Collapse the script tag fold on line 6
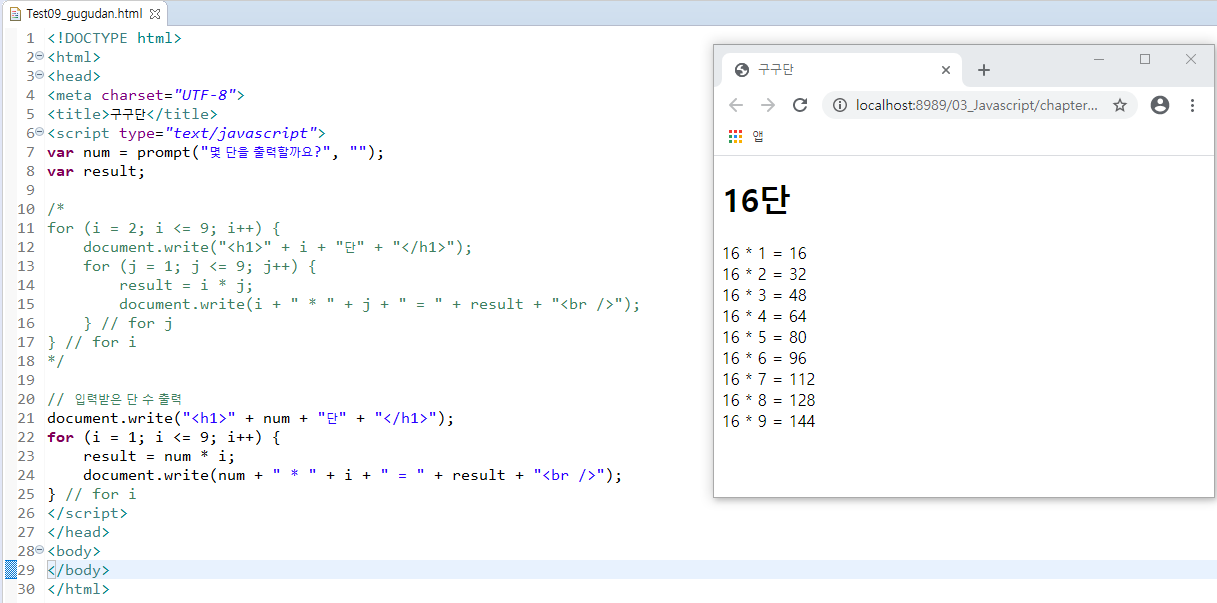Image resolution: width=1217 pixels, height=603 pixels. coord(40,132)
